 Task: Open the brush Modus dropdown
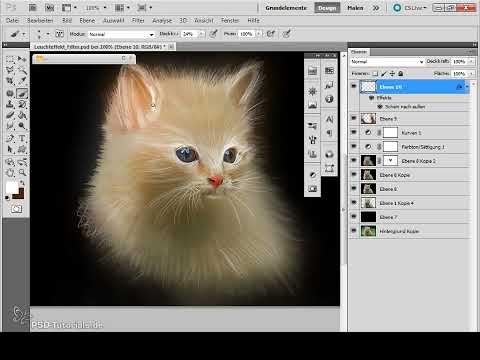pyautogui.click(x=122, y=34)
